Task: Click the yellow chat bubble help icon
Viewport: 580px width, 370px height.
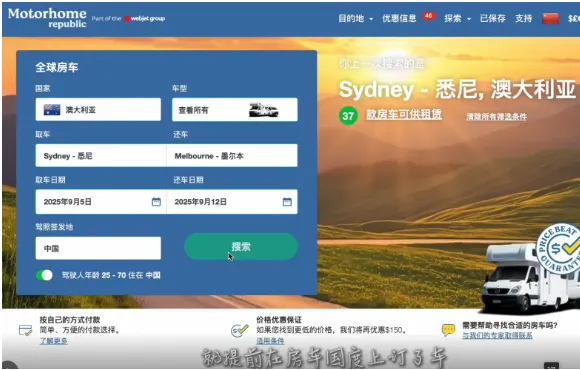Action: coord(448,329)
